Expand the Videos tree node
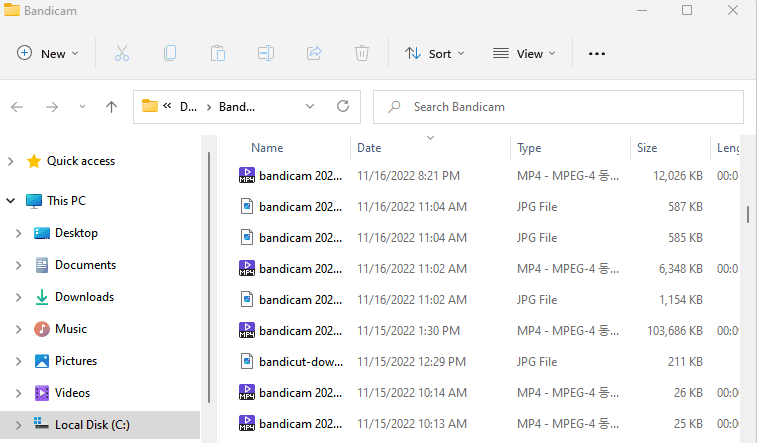Screen dimensions: 766x443 (x=19, y=393)
